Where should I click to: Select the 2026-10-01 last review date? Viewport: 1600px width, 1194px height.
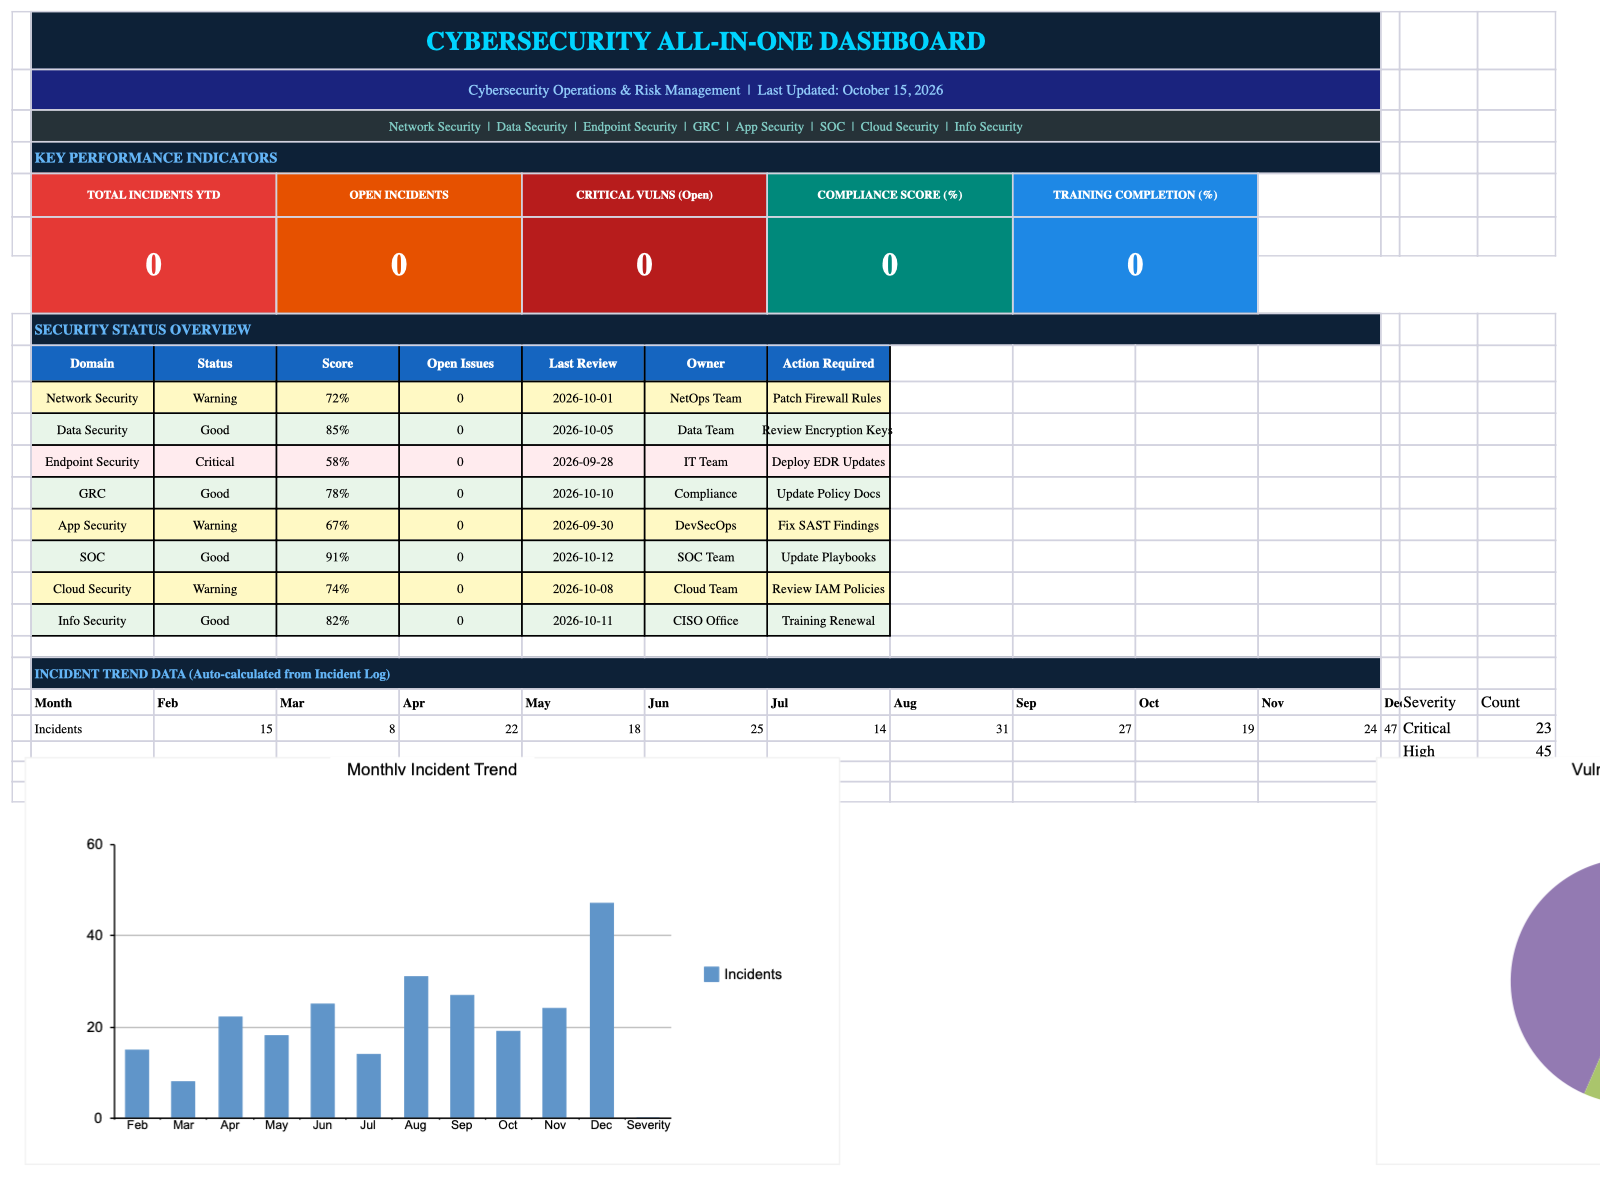click(583, 398)
